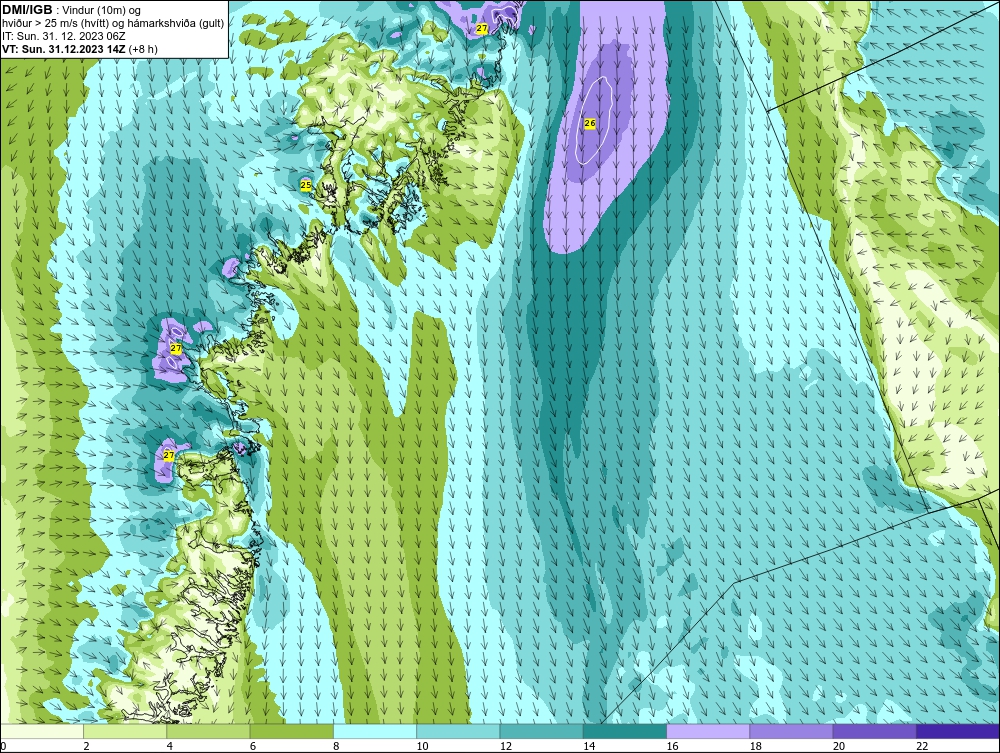Viewport: 1000px width, 753px height.
Task: Click the legend scale number 4
Action: click(170, 747)
